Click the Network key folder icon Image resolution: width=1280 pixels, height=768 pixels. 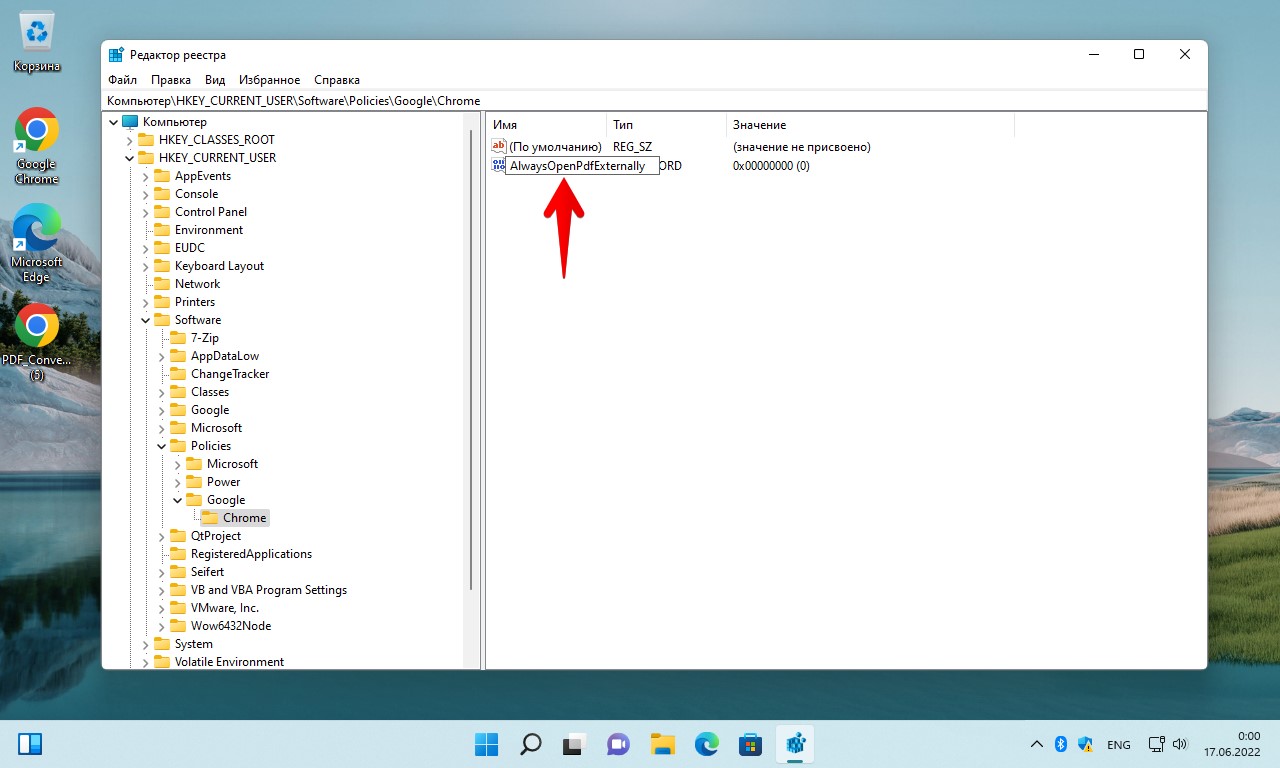click(162, 284)
